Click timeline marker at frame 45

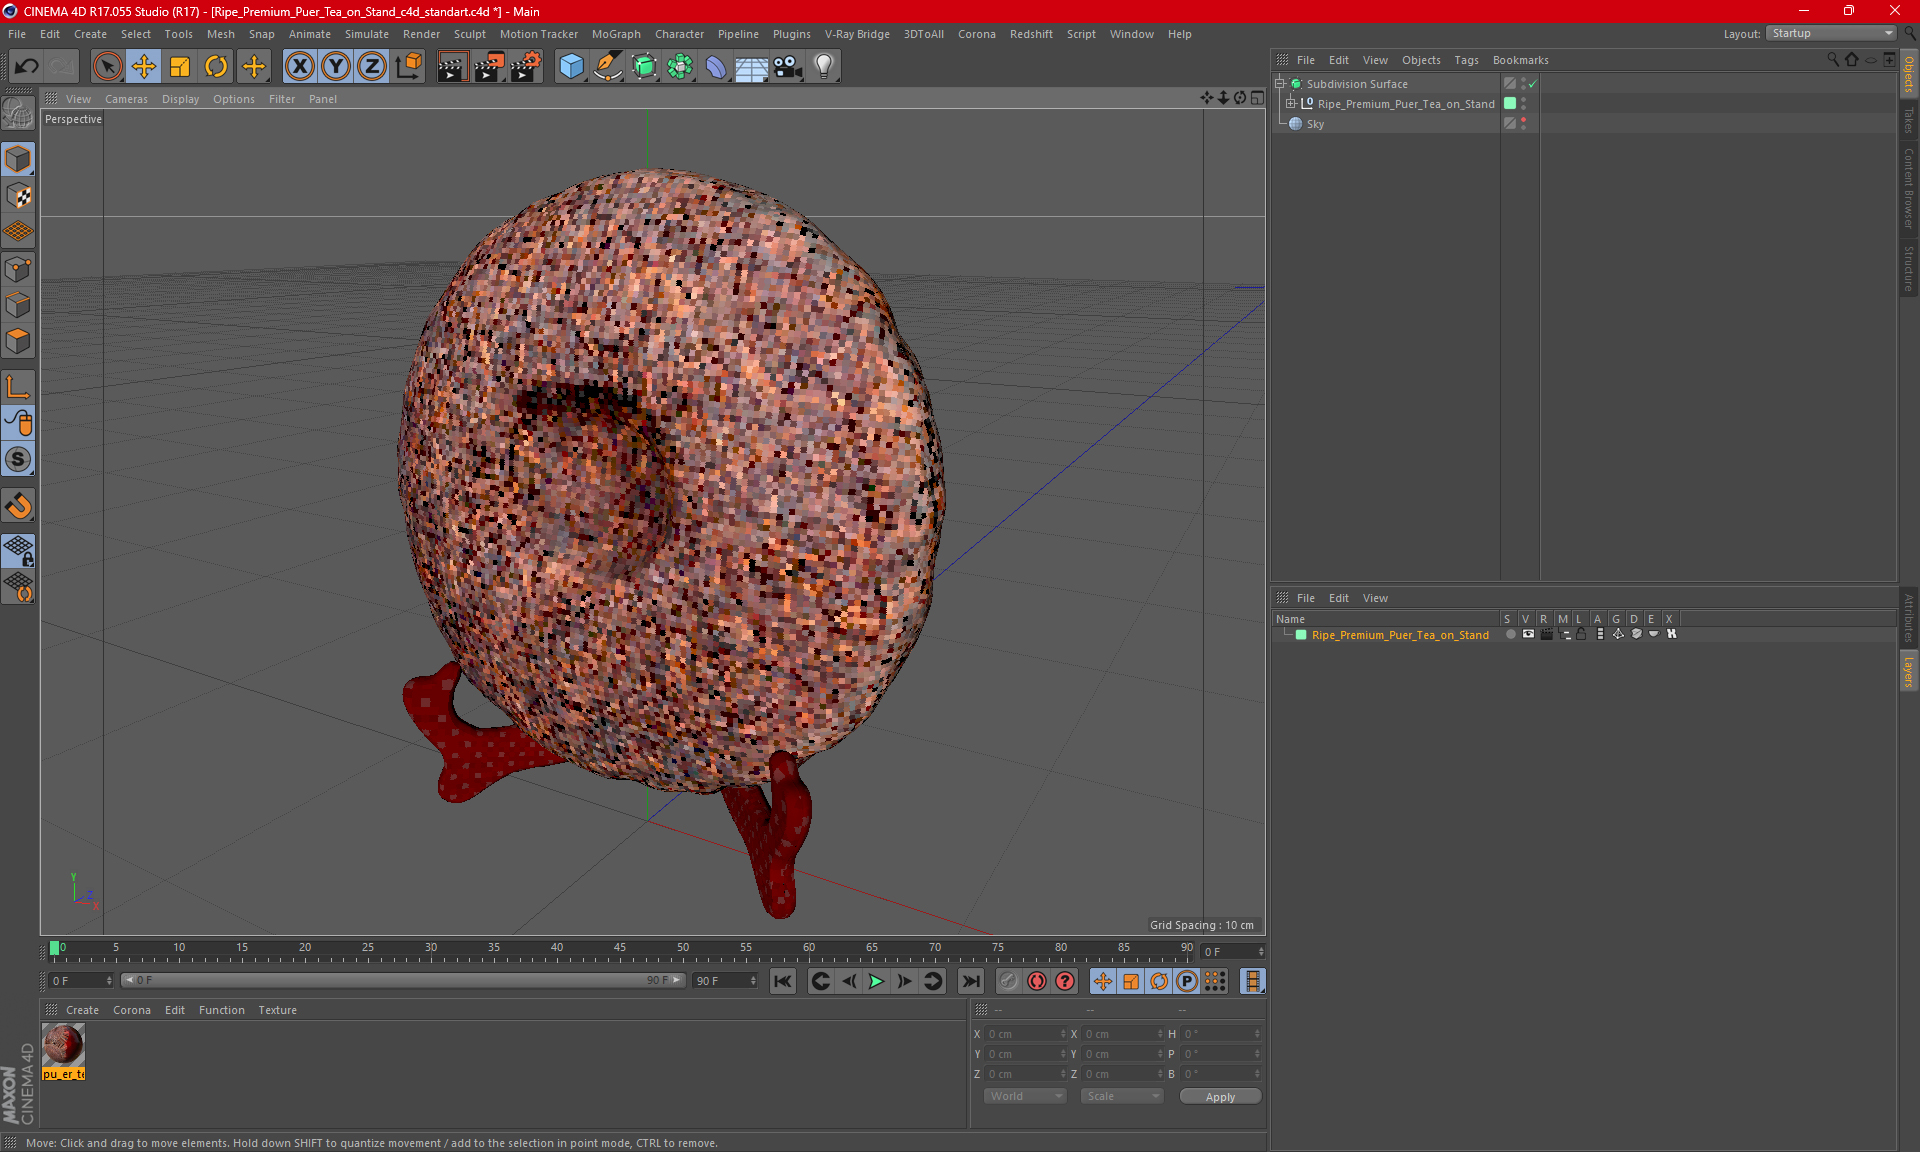(620, 948)
